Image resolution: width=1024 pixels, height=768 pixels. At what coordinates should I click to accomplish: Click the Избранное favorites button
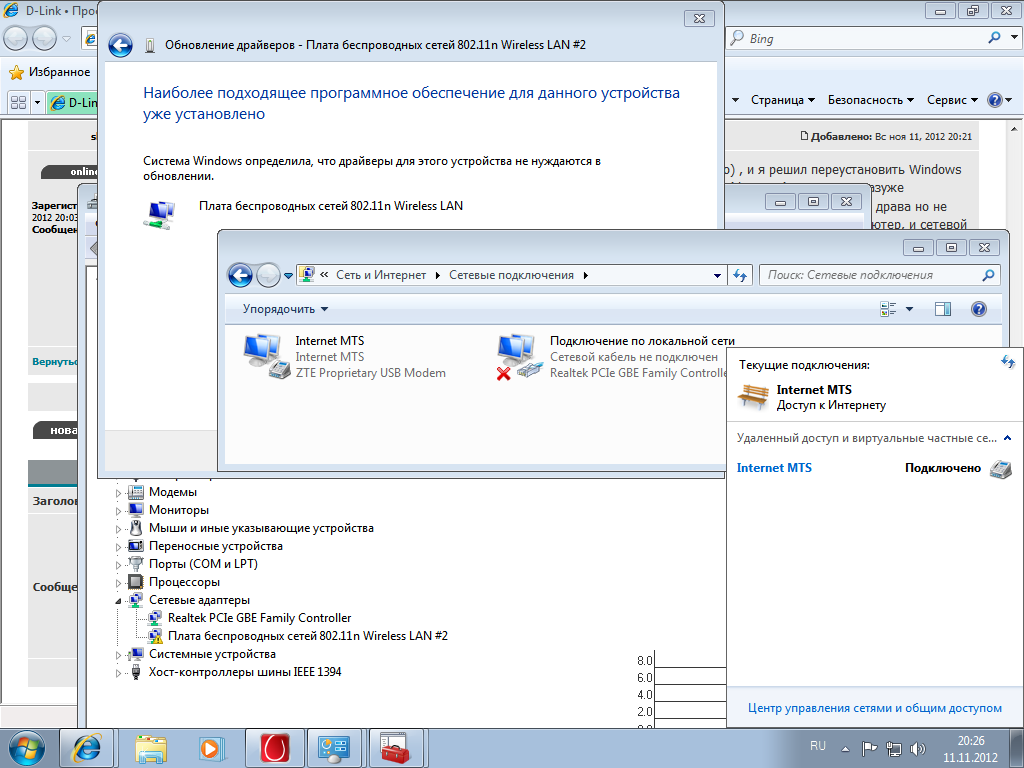pos(50,72)
